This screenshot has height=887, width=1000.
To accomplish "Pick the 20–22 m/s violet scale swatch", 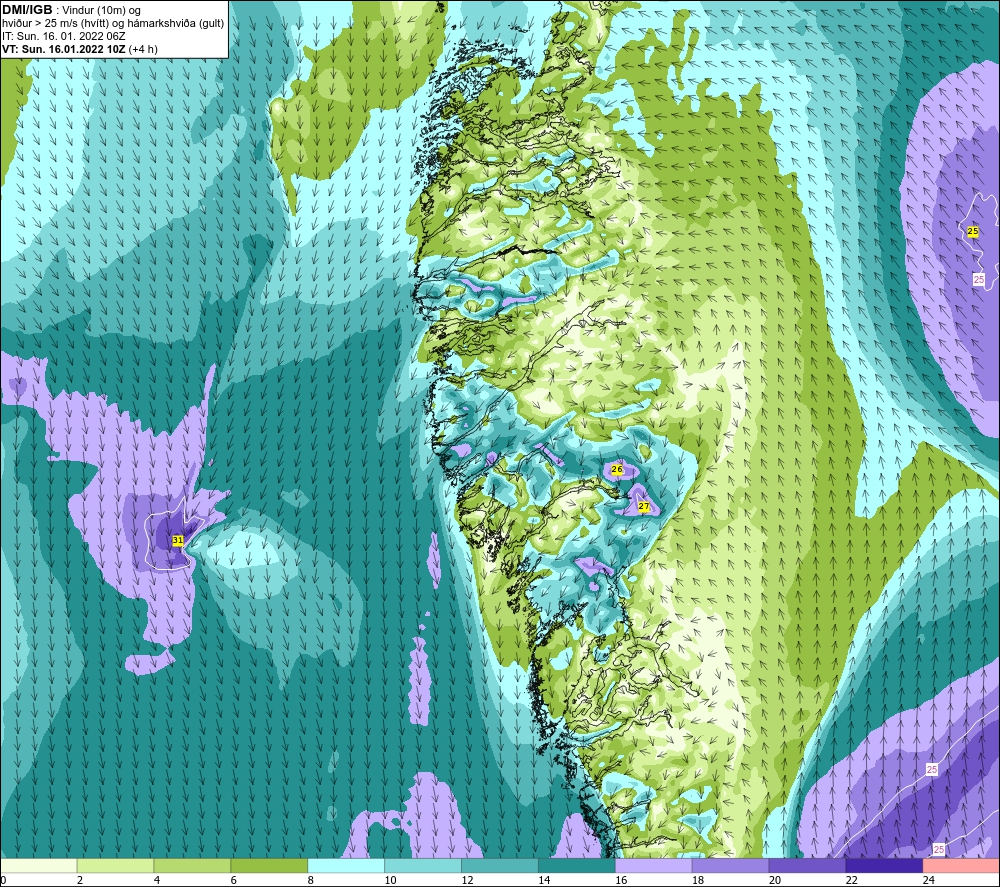I will 807,865.
